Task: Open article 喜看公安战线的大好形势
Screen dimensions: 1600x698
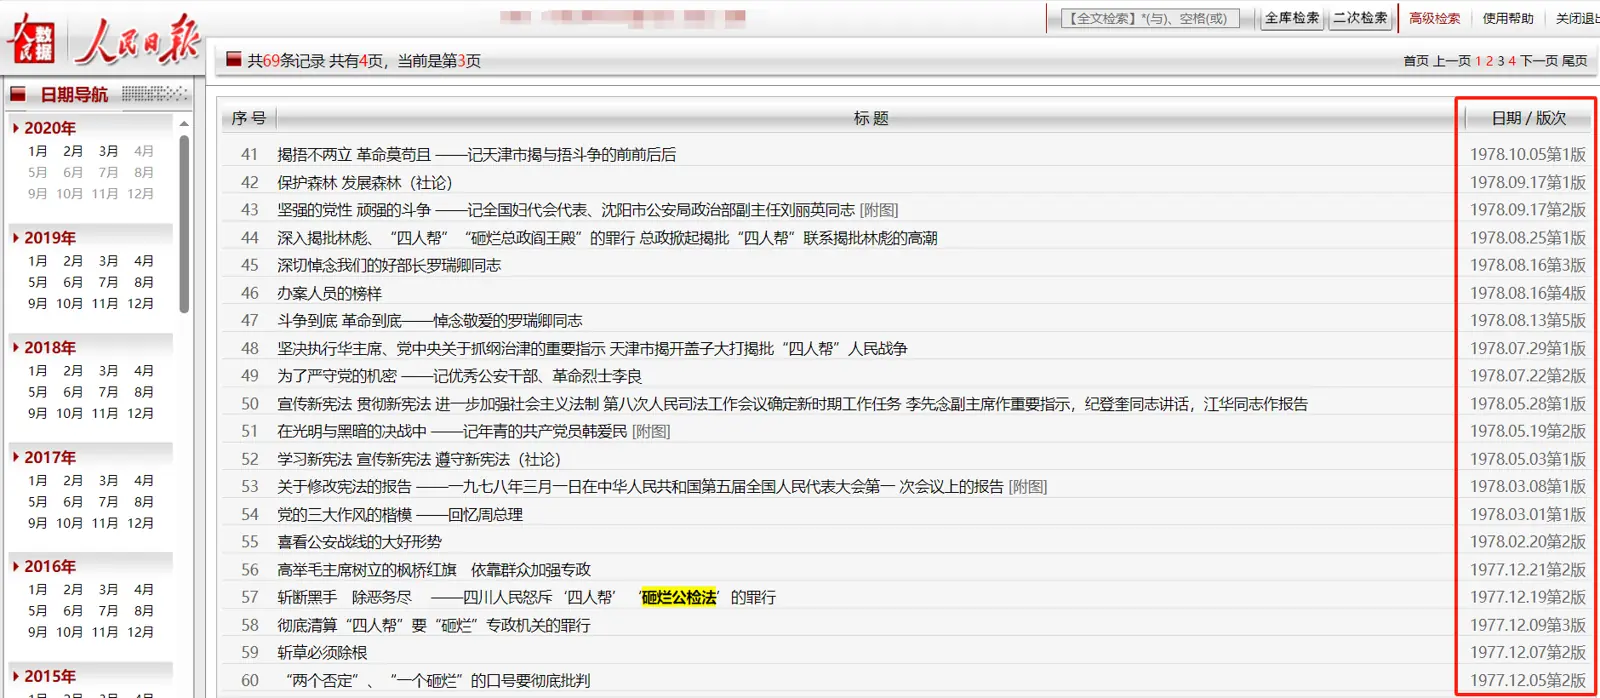Action: [359, 542]
